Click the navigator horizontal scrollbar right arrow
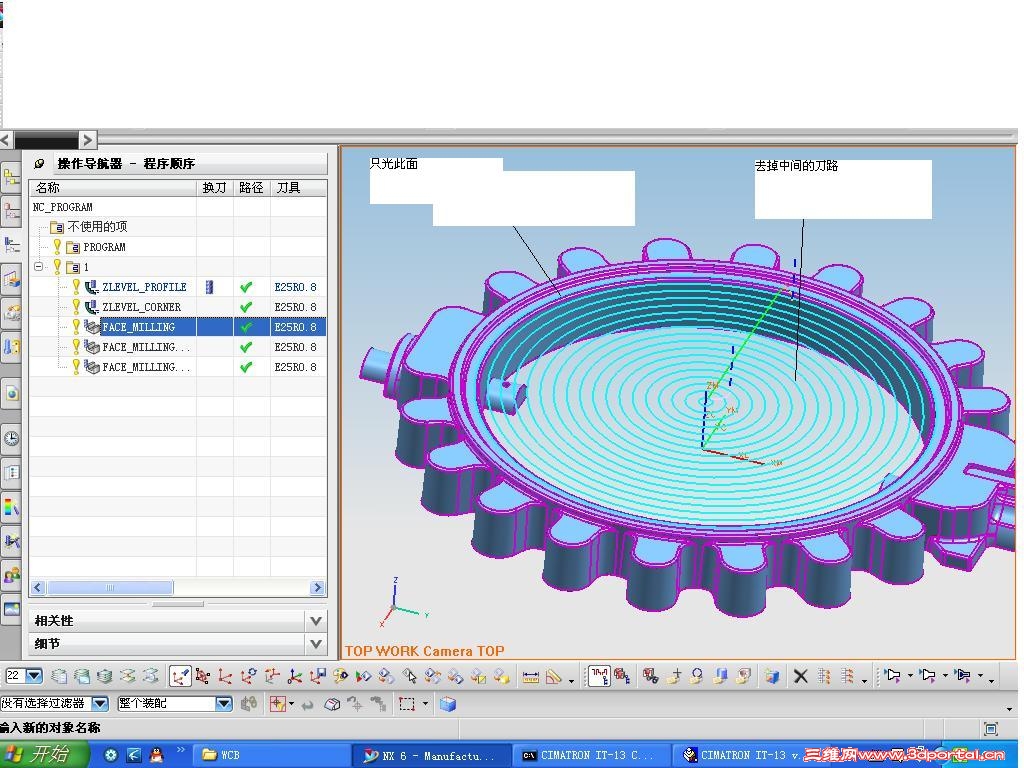 point(317,588)
